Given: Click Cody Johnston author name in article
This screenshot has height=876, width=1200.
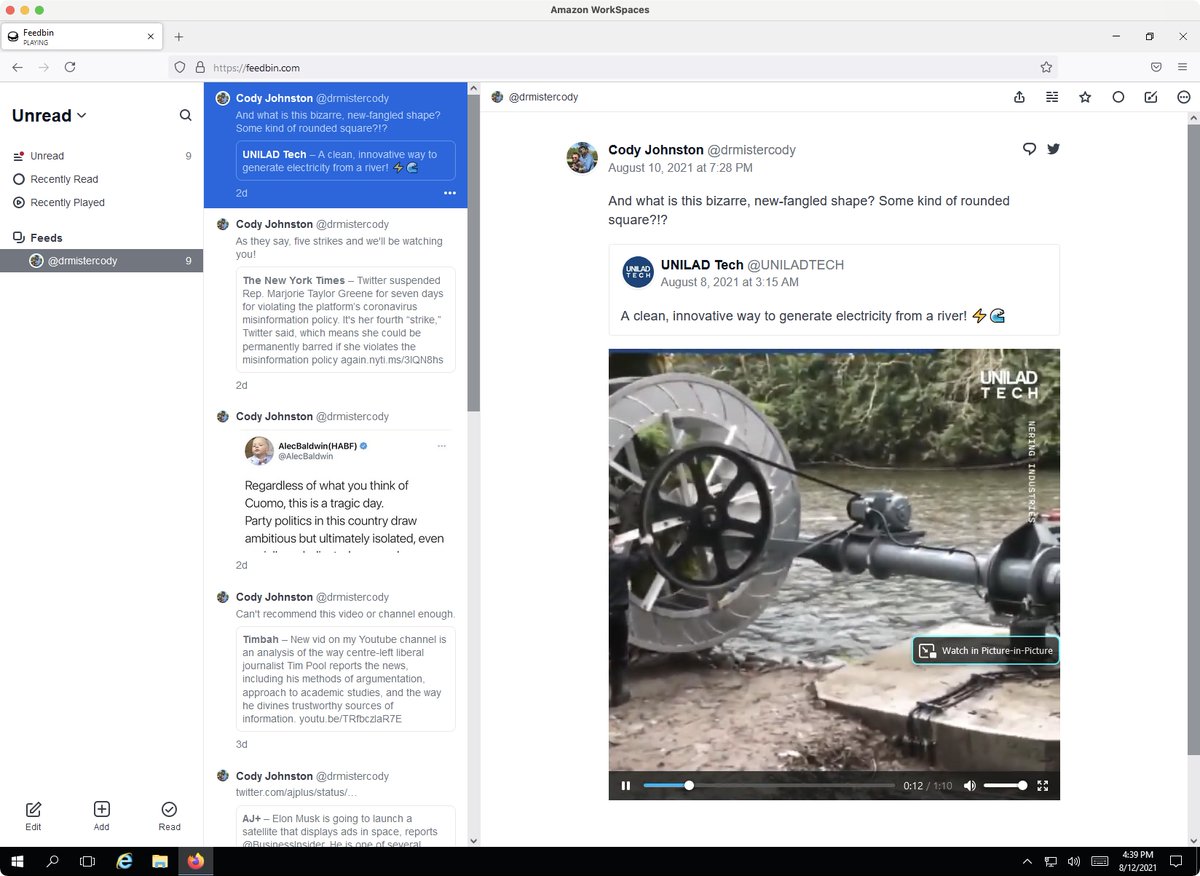Looking at the screenshot, I should tap(656, 150).
